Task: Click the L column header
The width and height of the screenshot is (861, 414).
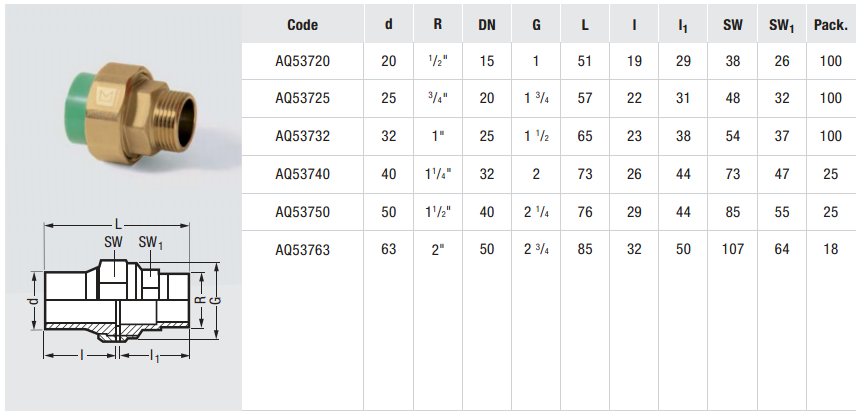Action: 585,25
